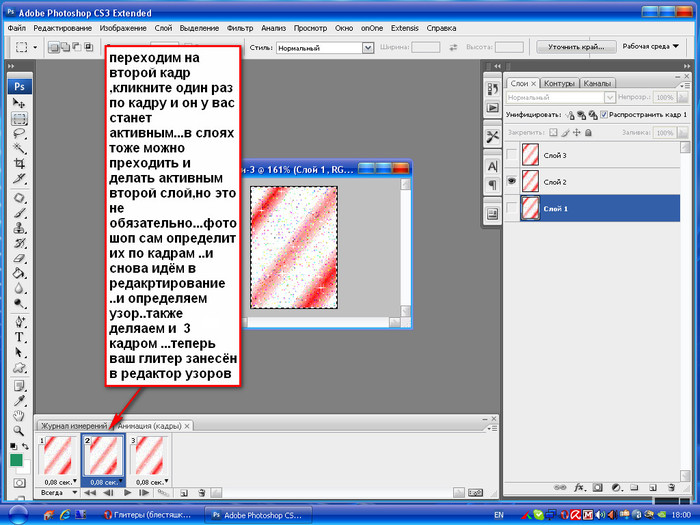Switch to Журнал измерений tab
Viewport: 700px width, 525px height.
click(74, 426)
